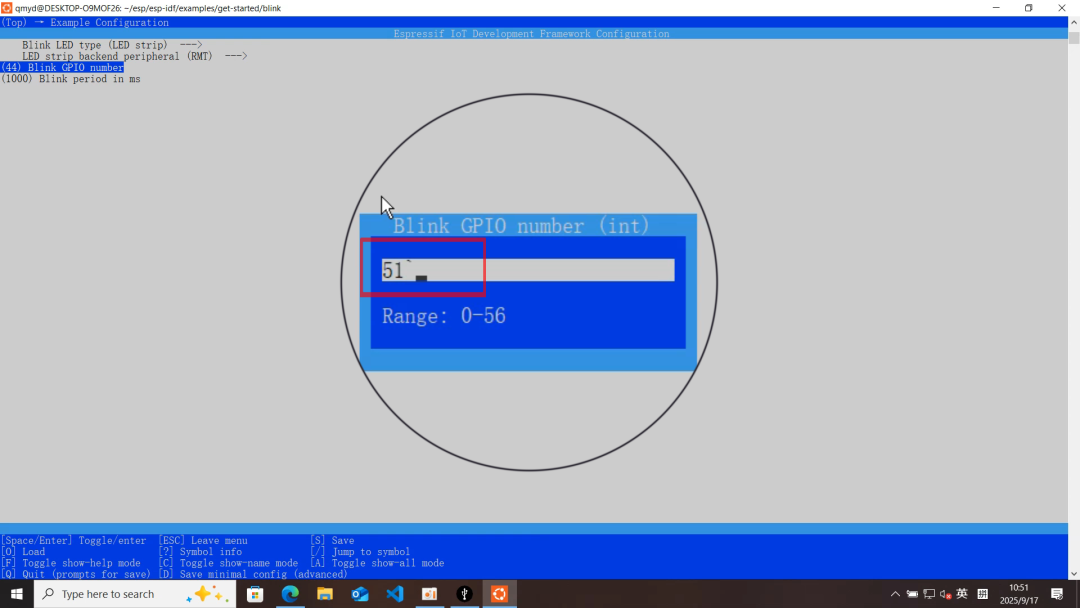This screenshot has width=1080, height=608.
Task: Click the [ESC] Leave menu hint
Action: pyautogui.click(x=202, y=541)
